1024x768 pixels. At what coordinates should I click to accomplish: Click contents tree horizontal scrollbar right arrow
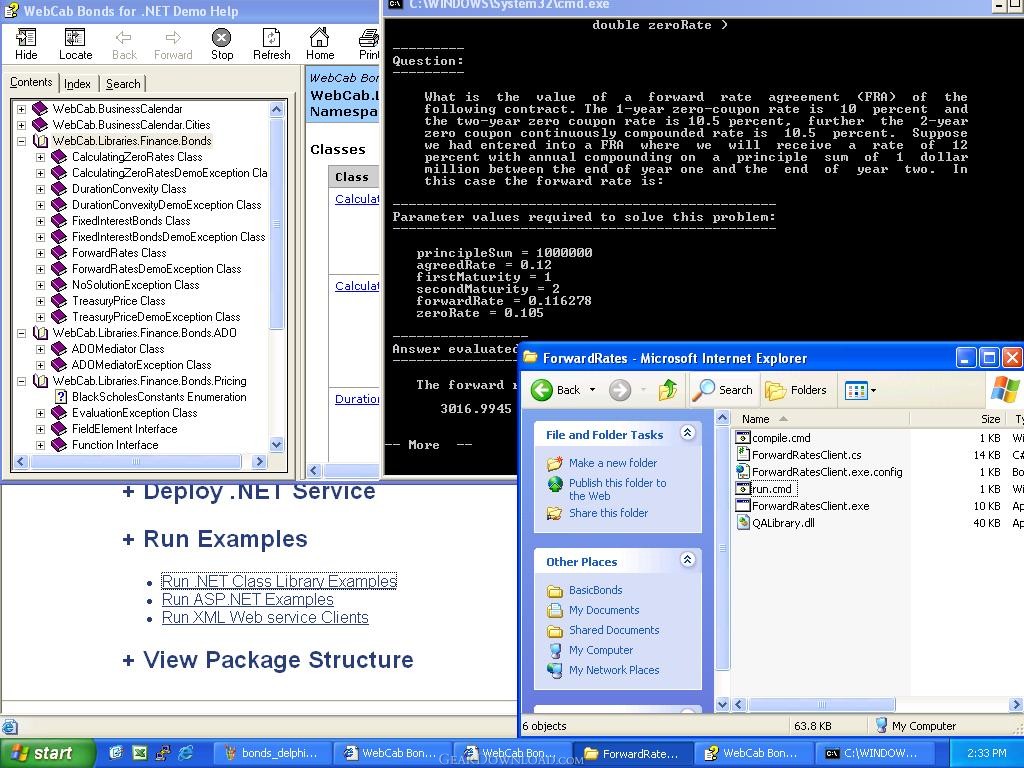point(259,462)
